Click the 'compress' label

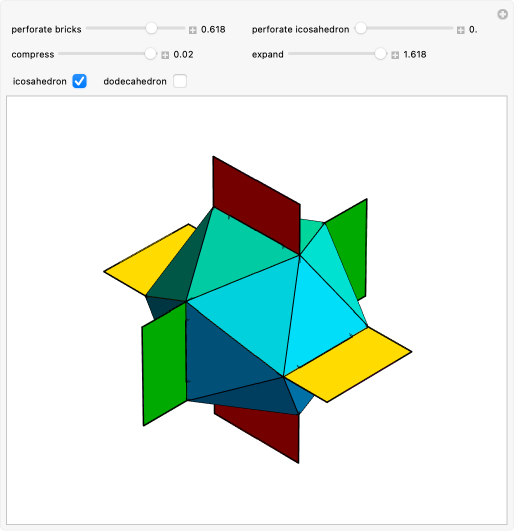(x=33, y=55)
